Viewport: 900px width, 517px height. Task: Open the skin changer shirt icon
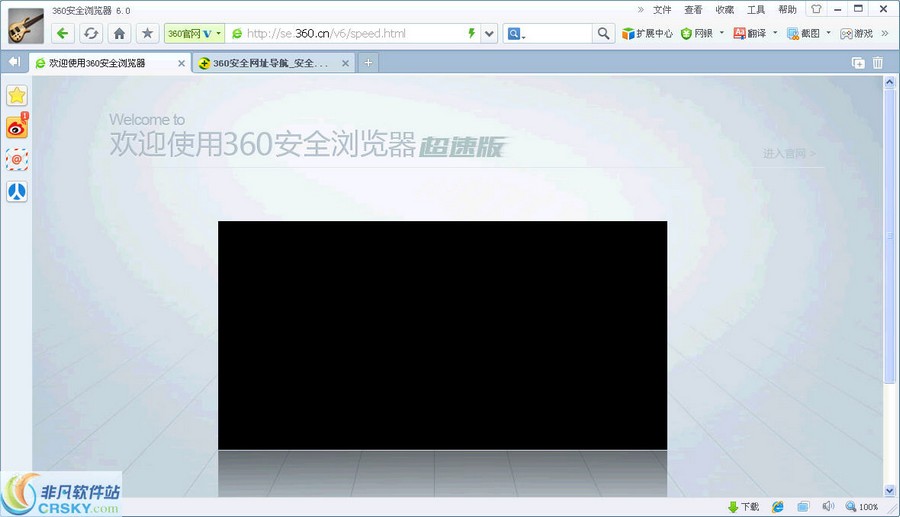click(x=816, y=9)
